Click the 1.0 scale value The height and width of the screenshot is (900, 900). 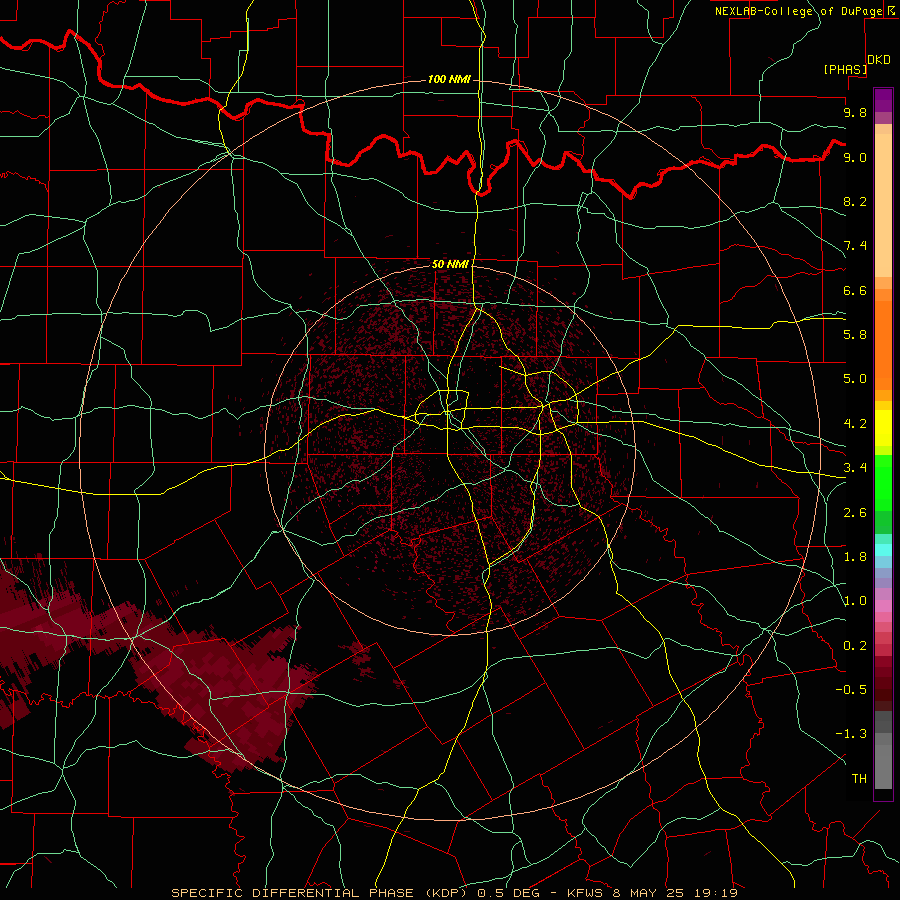(855, 601)
